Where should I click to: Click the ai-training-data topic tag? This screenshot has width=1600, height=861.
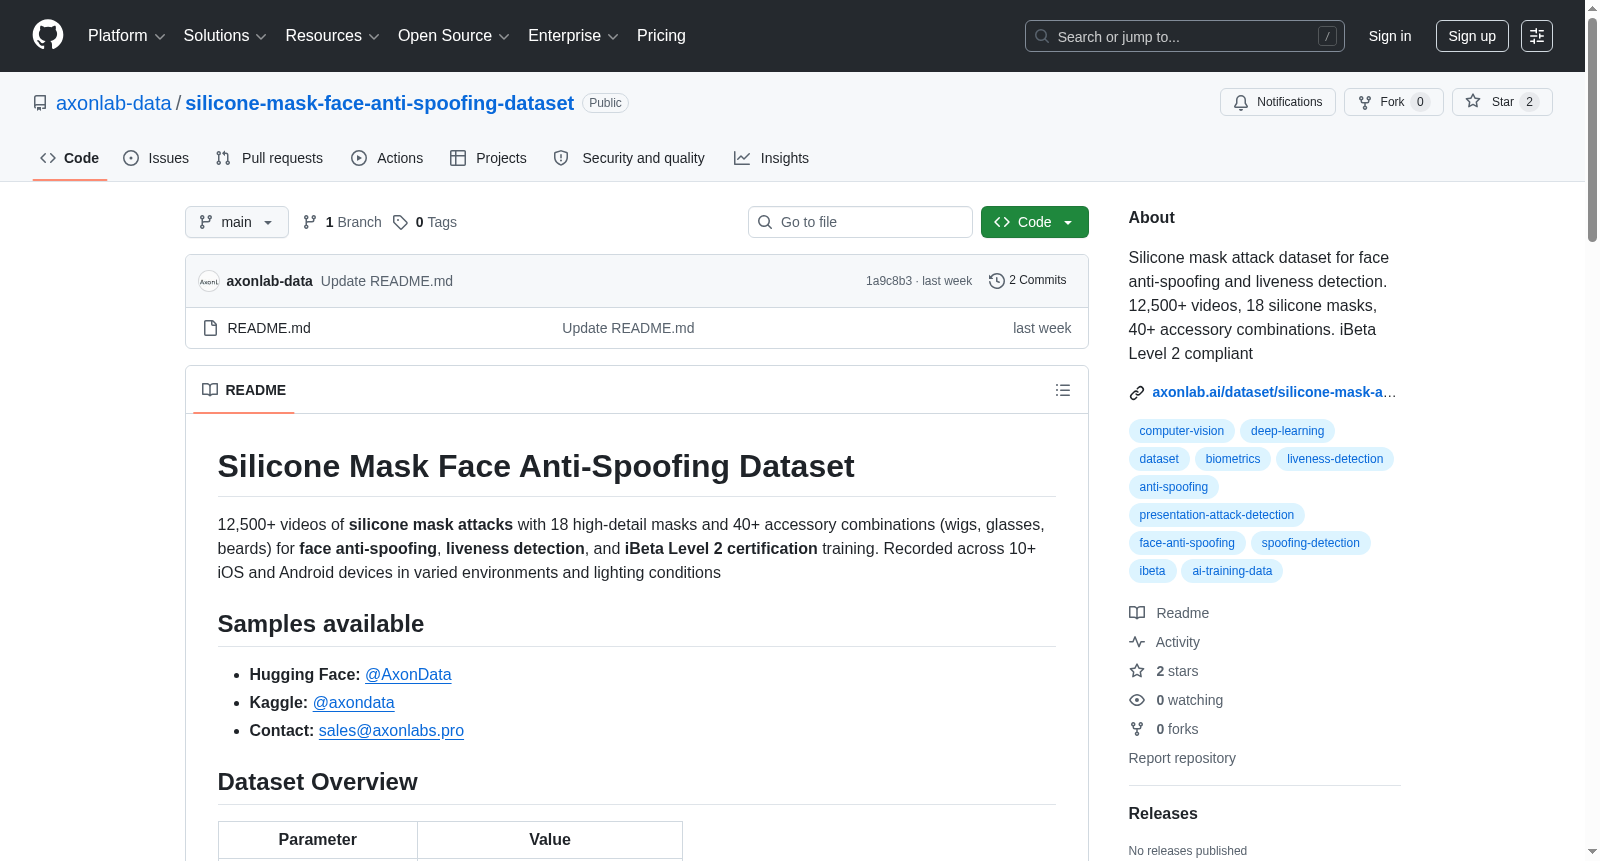(1232, 571)
